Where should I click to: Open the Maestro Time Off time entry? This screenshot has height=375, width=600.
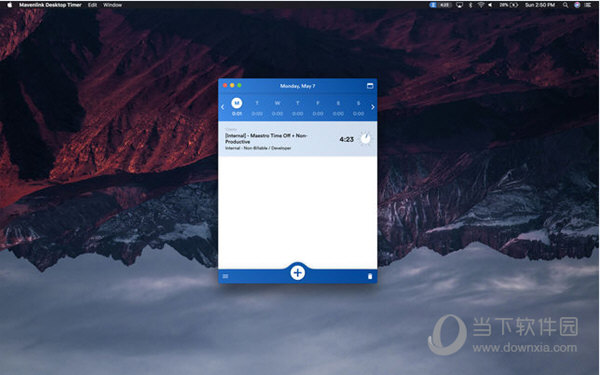[297, 139]
